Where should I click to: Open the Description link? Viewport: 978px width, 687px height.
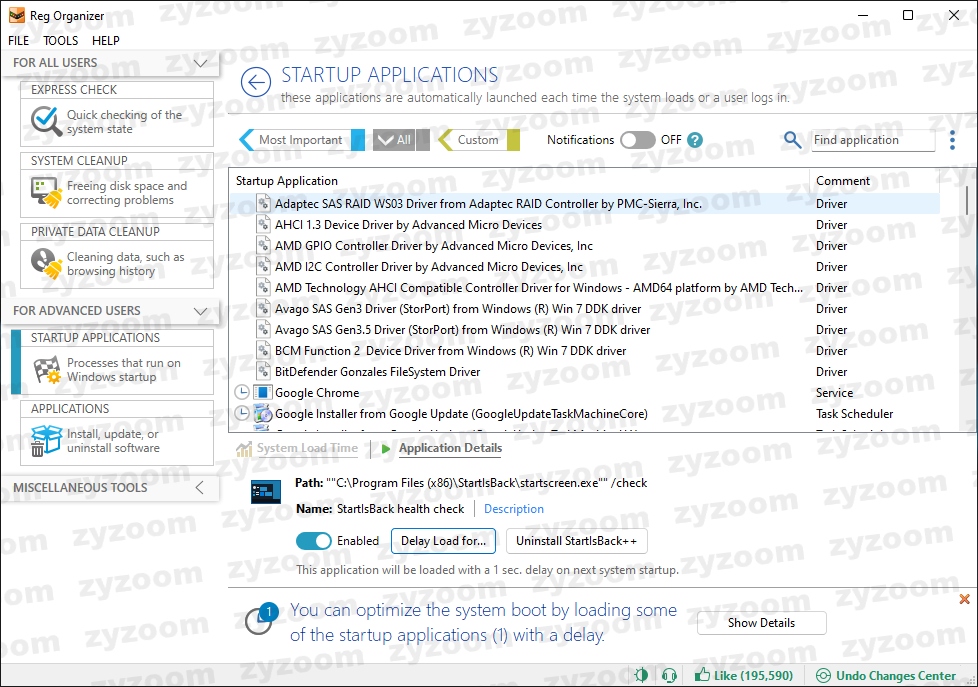pyautogui.click(x=514, y=509)
